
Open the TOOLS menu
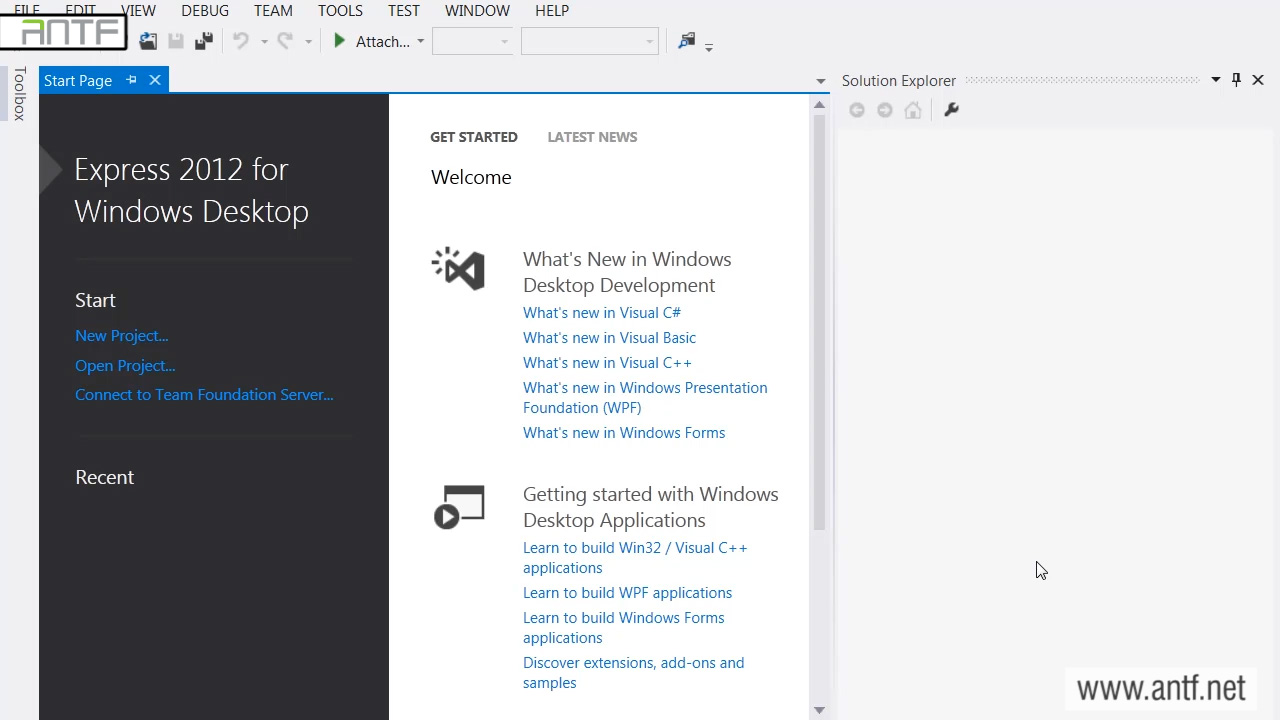(340, 10)
